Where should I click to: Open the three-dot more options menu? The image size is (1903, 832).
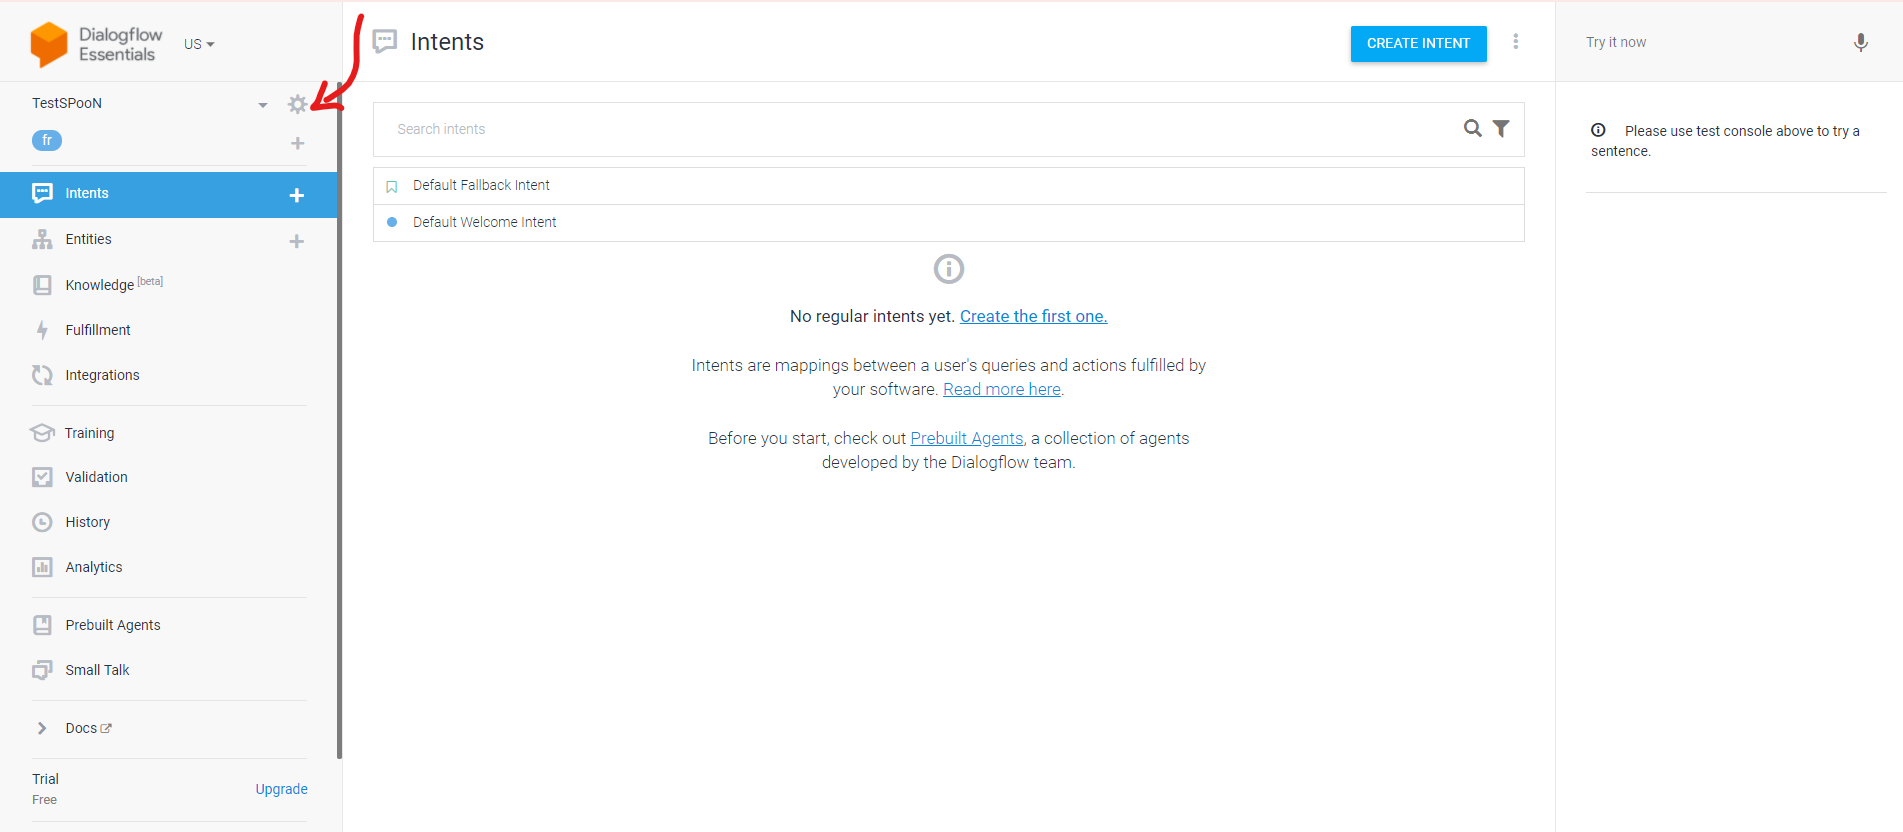[1515, 41]
